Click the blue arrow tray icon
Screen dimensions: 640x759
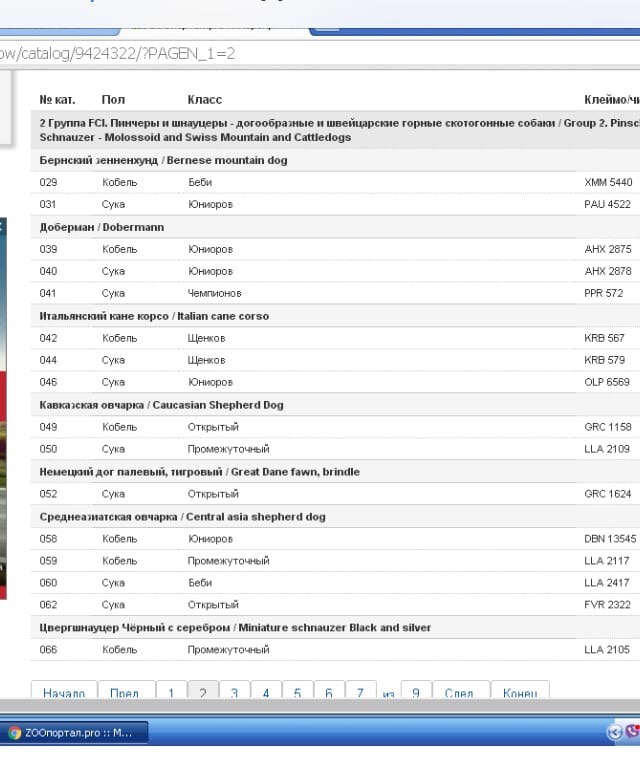pyautogui.click(x=616, y=732)
